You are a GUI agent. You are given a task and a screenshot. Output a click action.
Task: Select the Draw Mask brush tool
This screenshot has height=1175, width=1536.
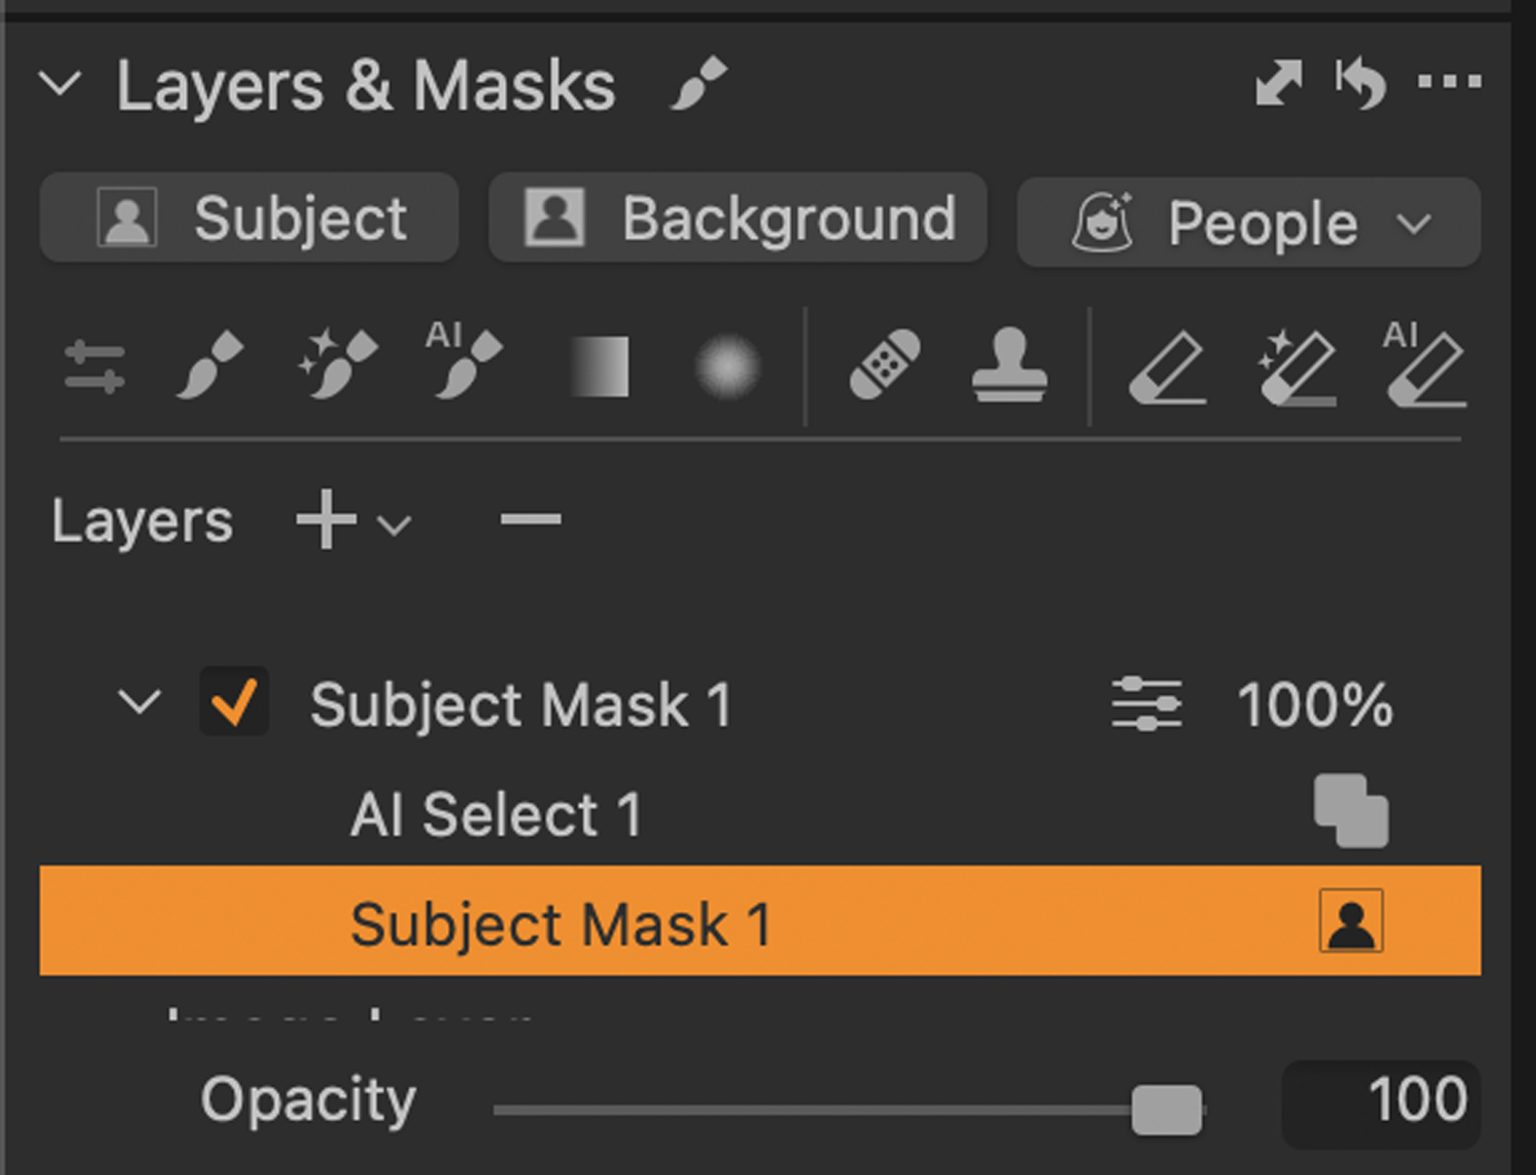point(210,366)
